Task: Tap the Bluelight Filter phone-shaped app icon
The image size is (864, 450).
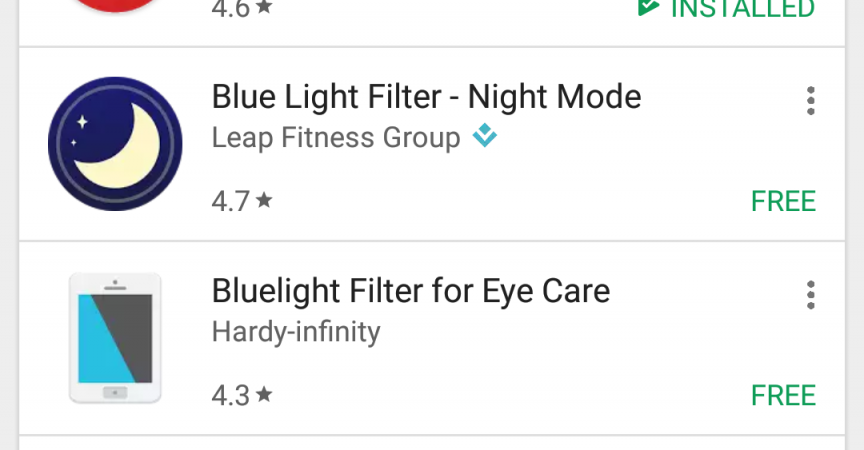Action: pyautogui.click(x=115, y=338)
